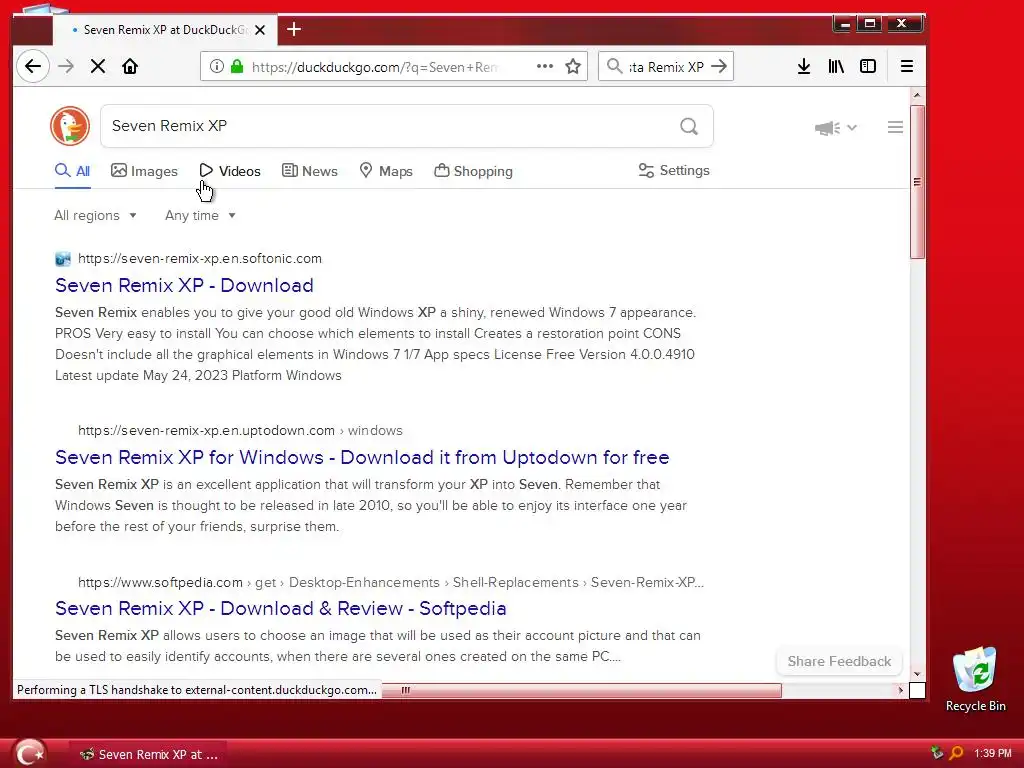Image resolution: width=1024 pixels, height=768 pixels.
Task: Open page actions three-dot menu in the address bar
Action: click(x=545, y=66)
